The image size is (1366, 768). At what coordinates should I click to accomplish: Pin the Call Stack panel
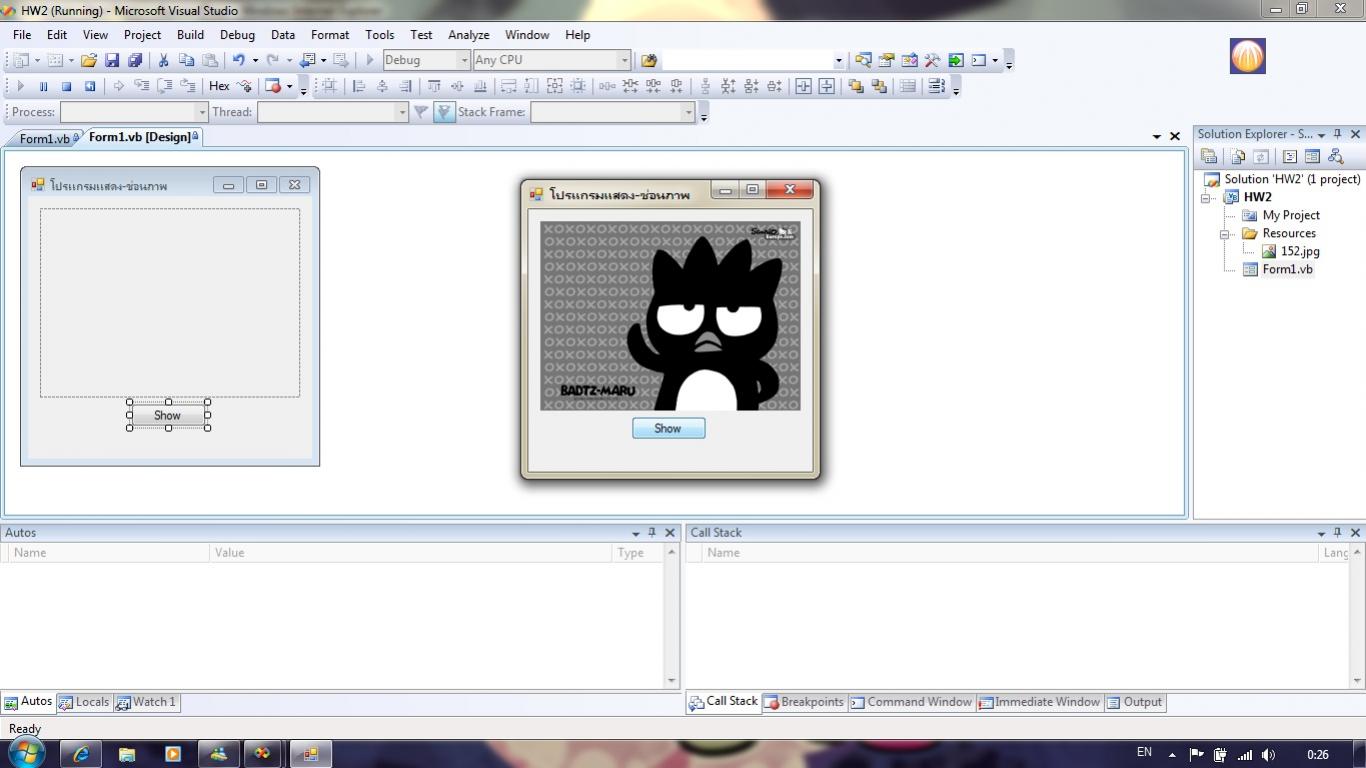tap(1337, 533)
